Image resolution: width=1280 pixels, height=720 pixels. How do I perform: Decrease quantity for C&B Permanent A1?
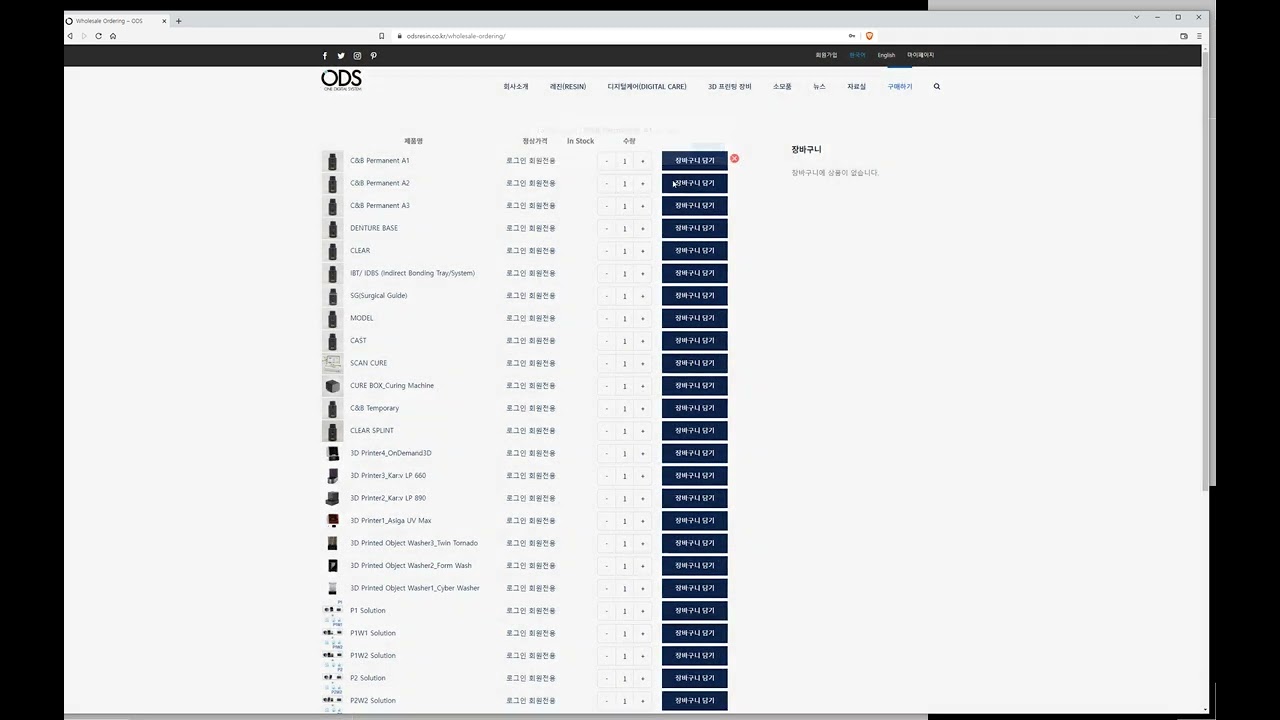[607, 161]
